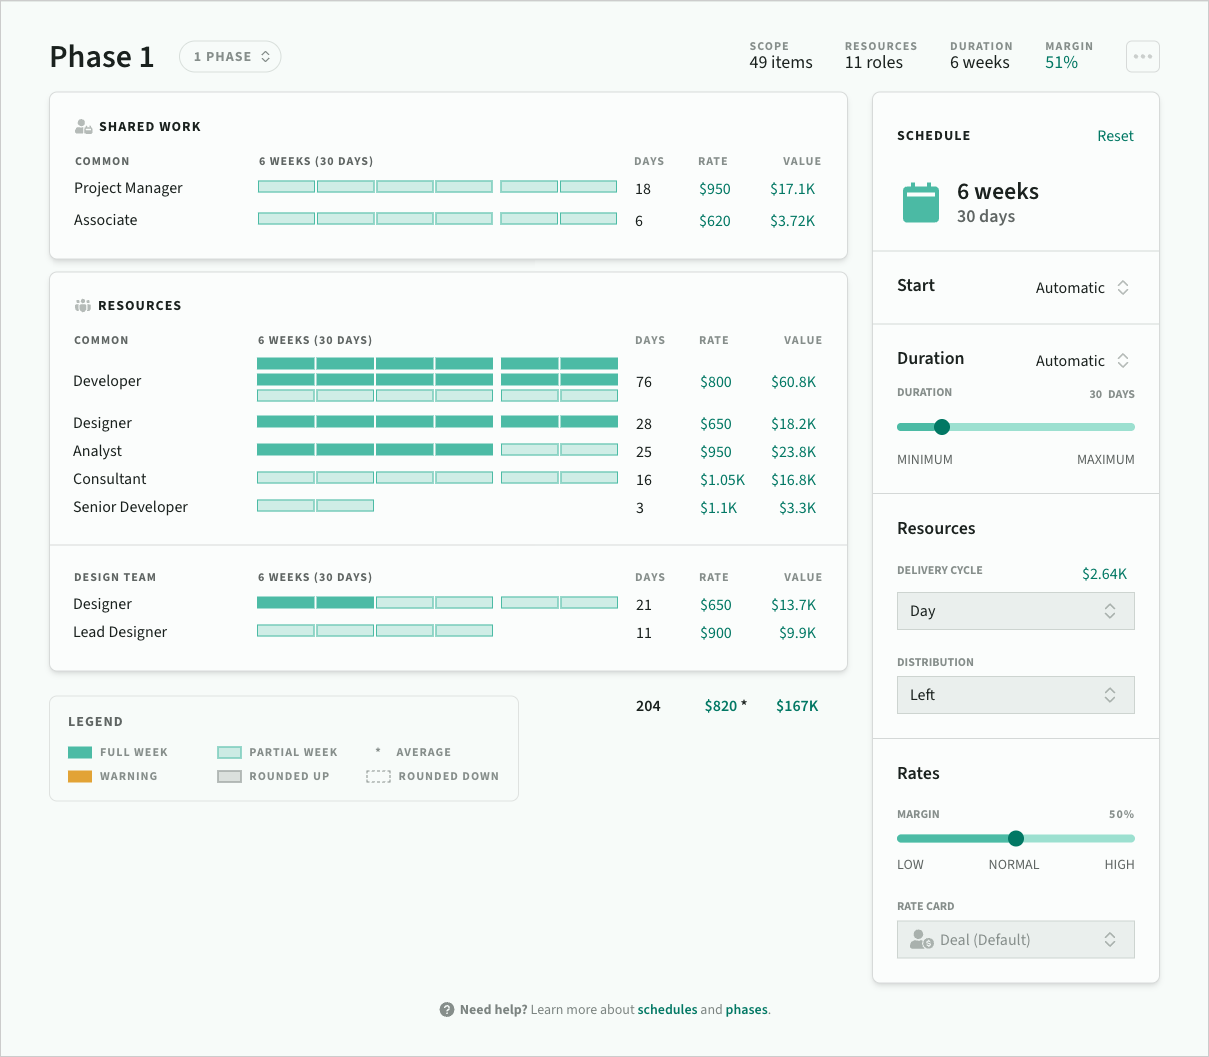Viewport: 1209px width, 1057px height.
Task: Open the Start Automatic dropdown
Action: (1083, 288)
